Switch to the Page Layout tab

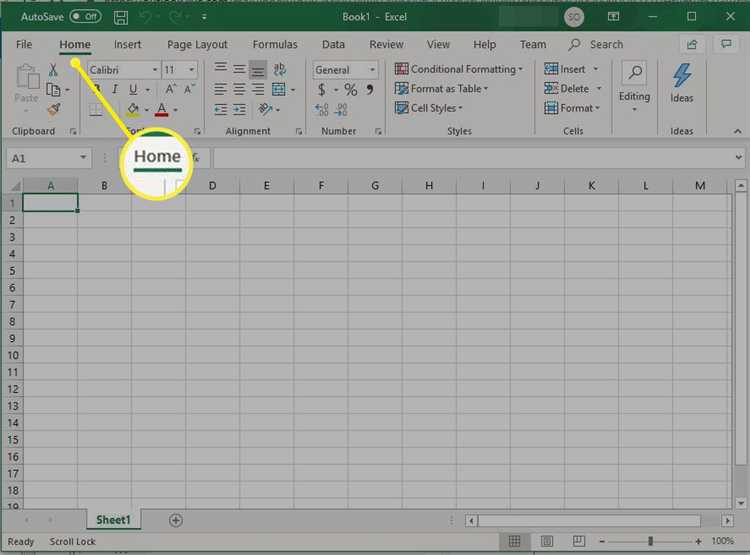coord(197,44)
